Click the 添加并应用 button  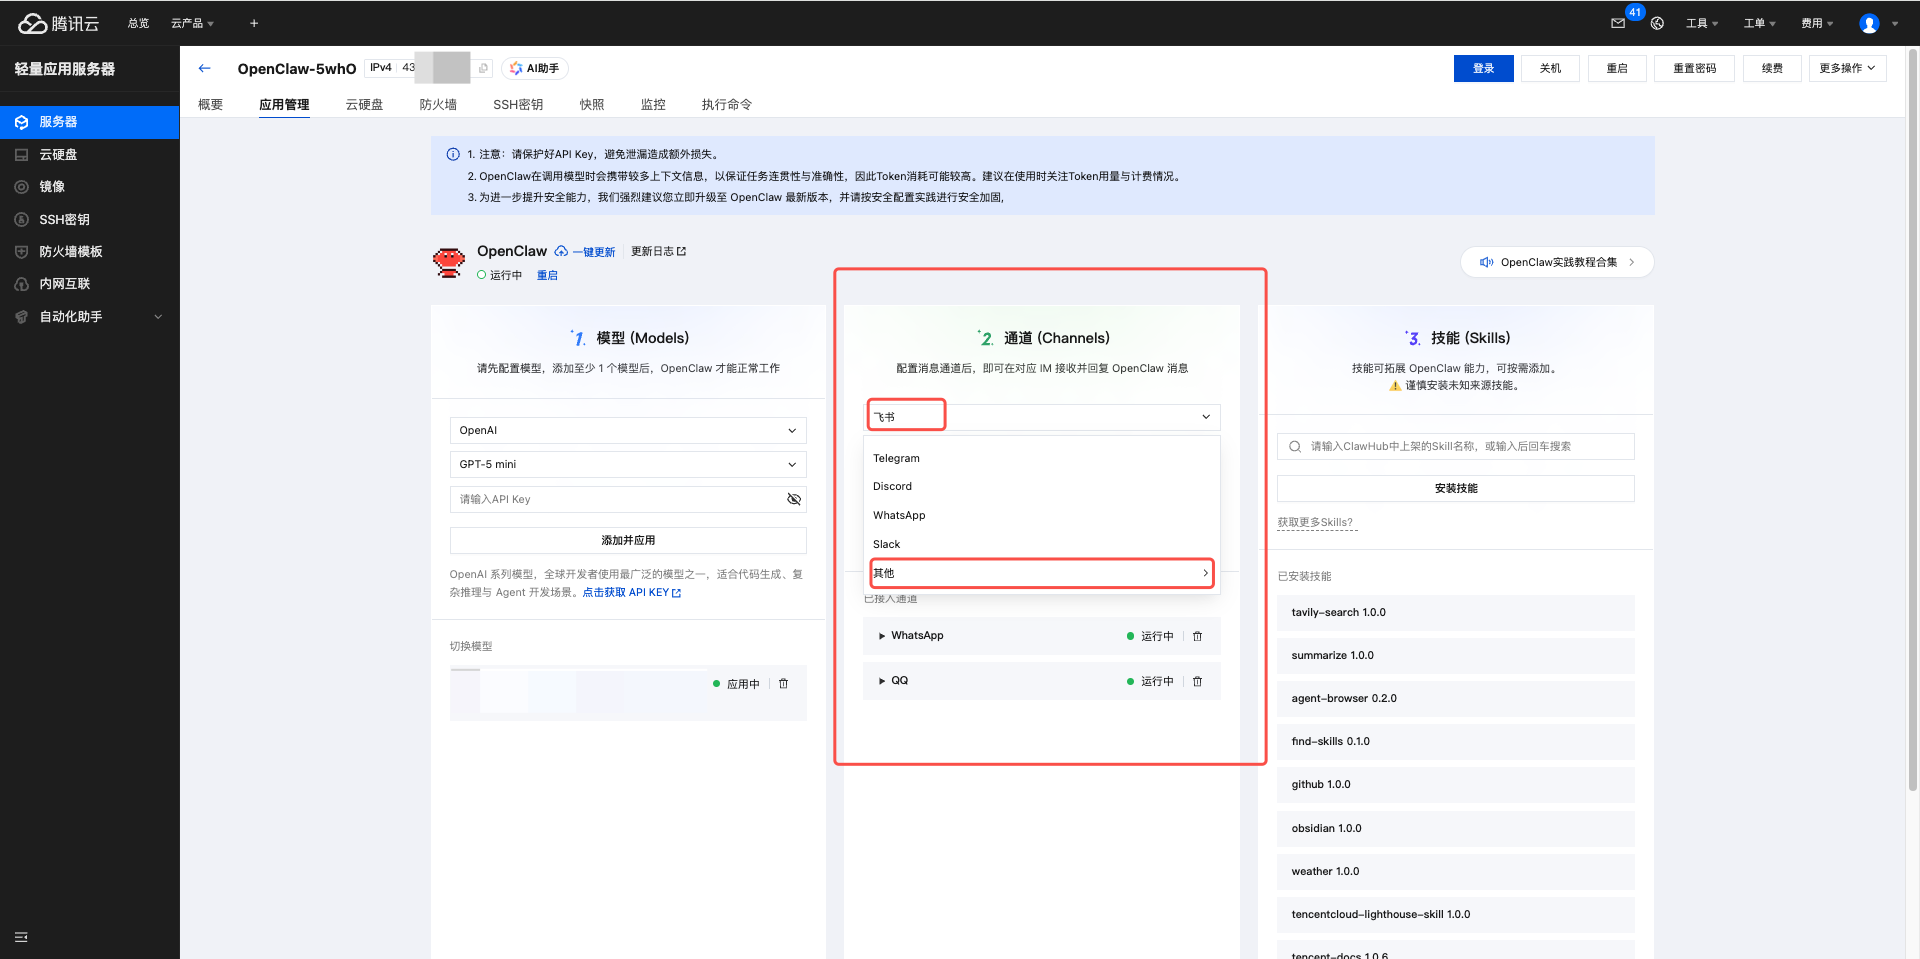627,540
